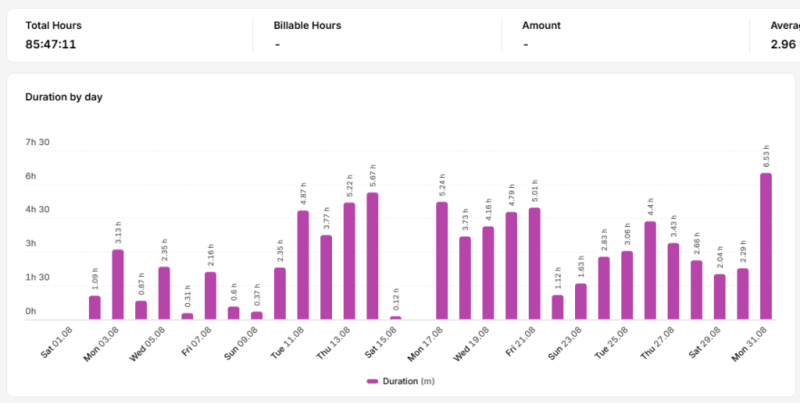Click the Duration by day heading
This screenshot has width=800, height=403.
coord(64,97)
